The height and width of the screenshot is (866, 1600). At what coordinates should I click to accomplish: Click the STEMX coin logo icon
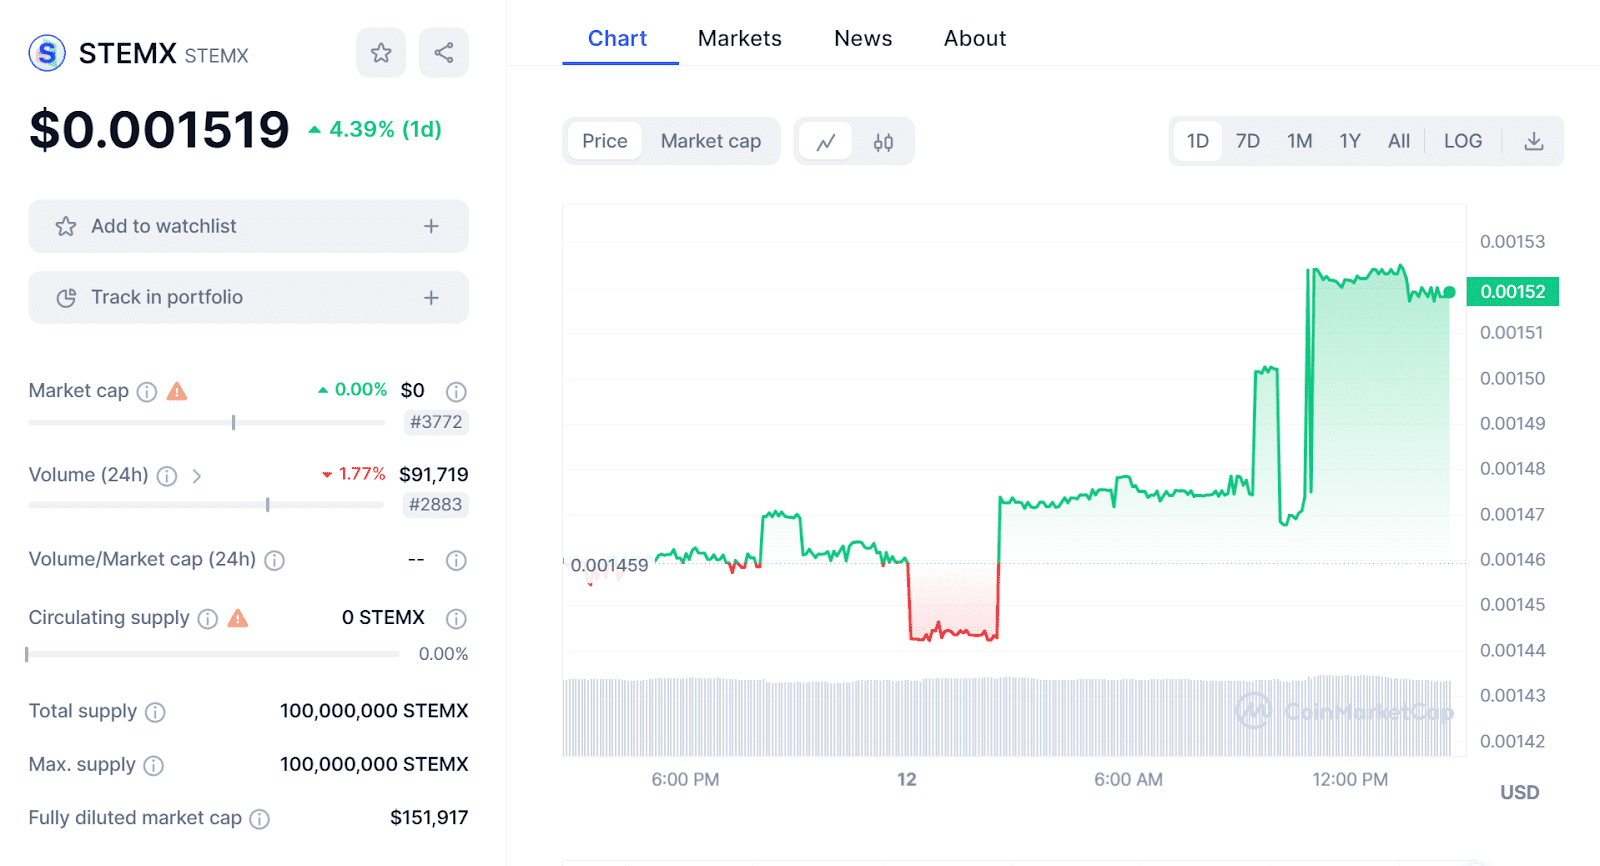point(47,53)
